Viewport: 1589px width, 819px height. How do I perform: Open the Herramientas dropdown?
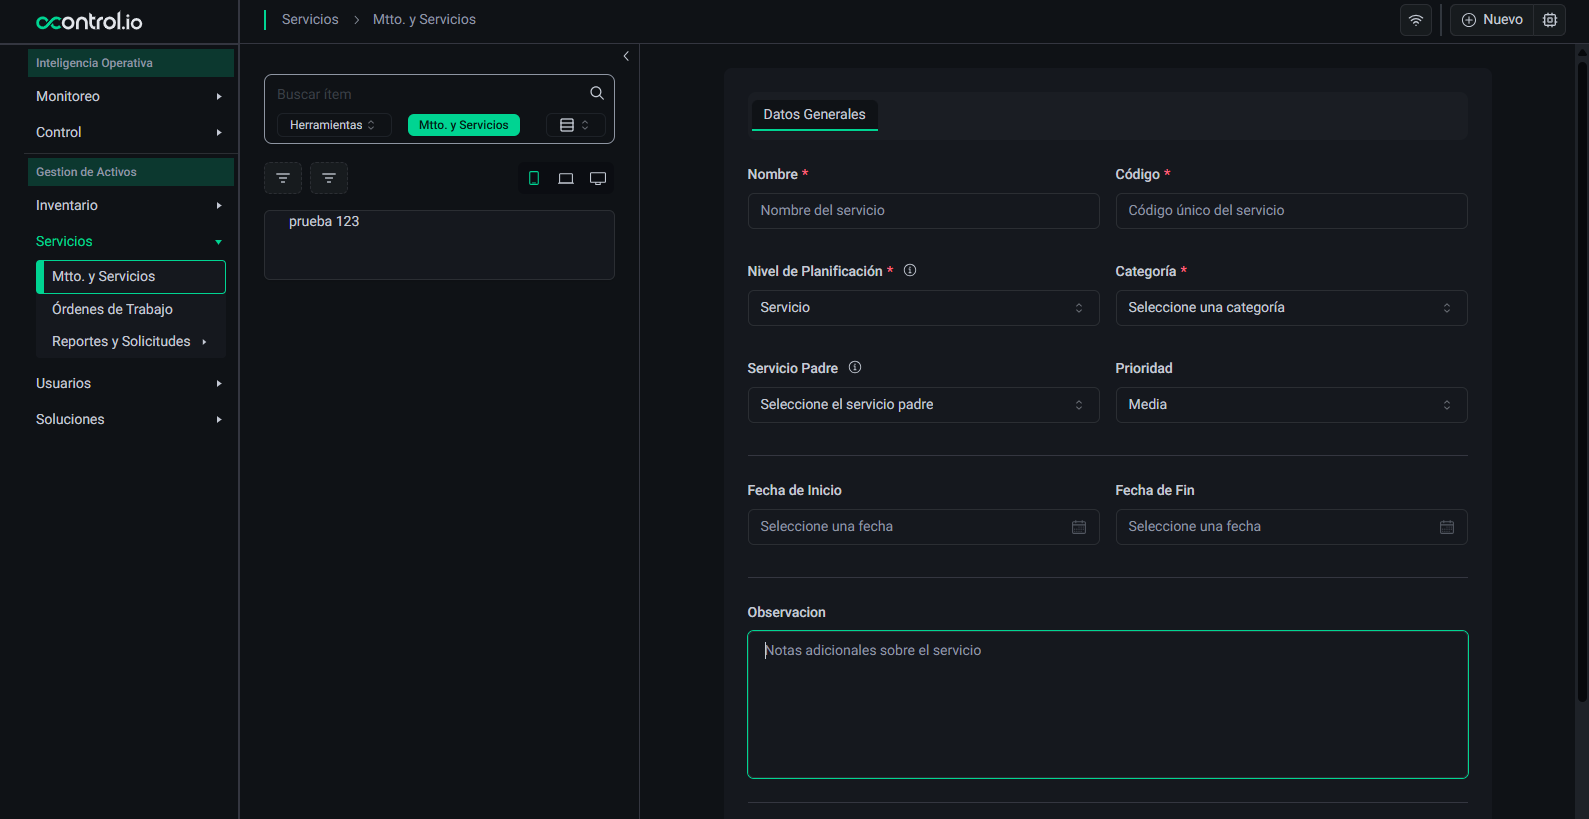coord(332,125)
